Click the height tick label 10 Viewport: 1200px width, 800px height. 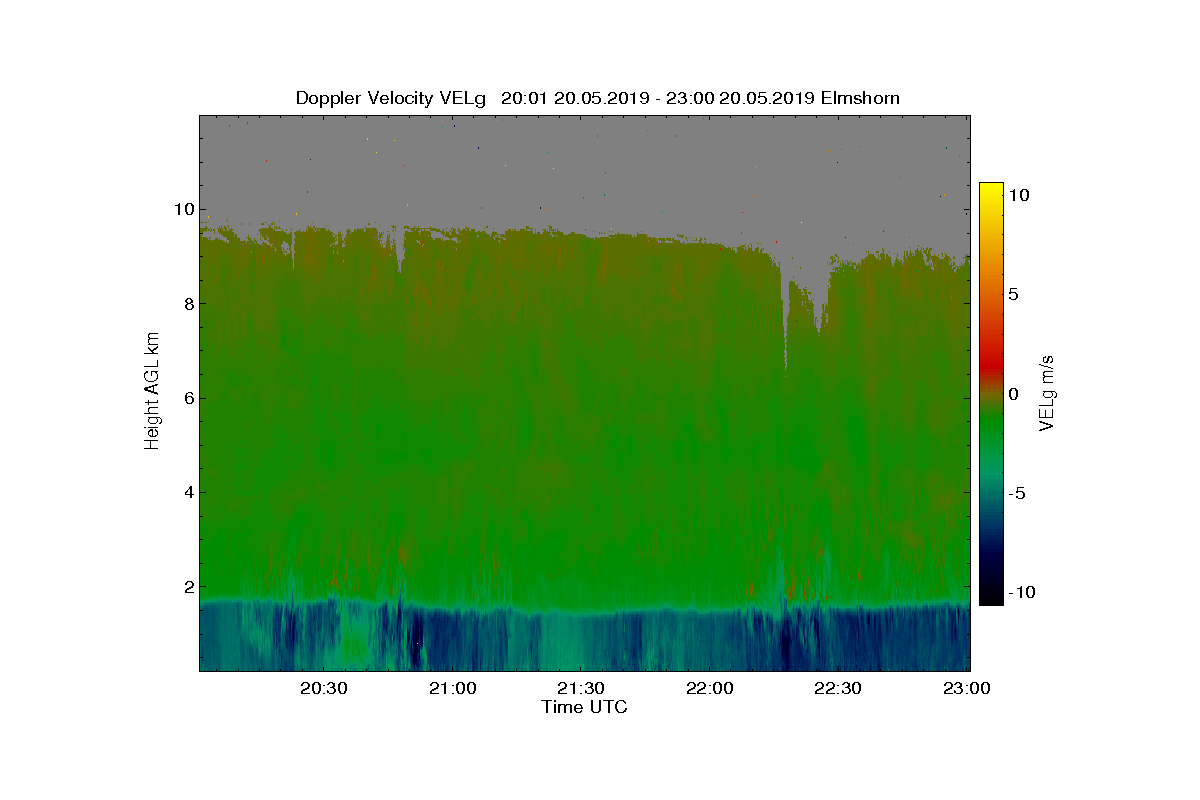tap(182, 209)
